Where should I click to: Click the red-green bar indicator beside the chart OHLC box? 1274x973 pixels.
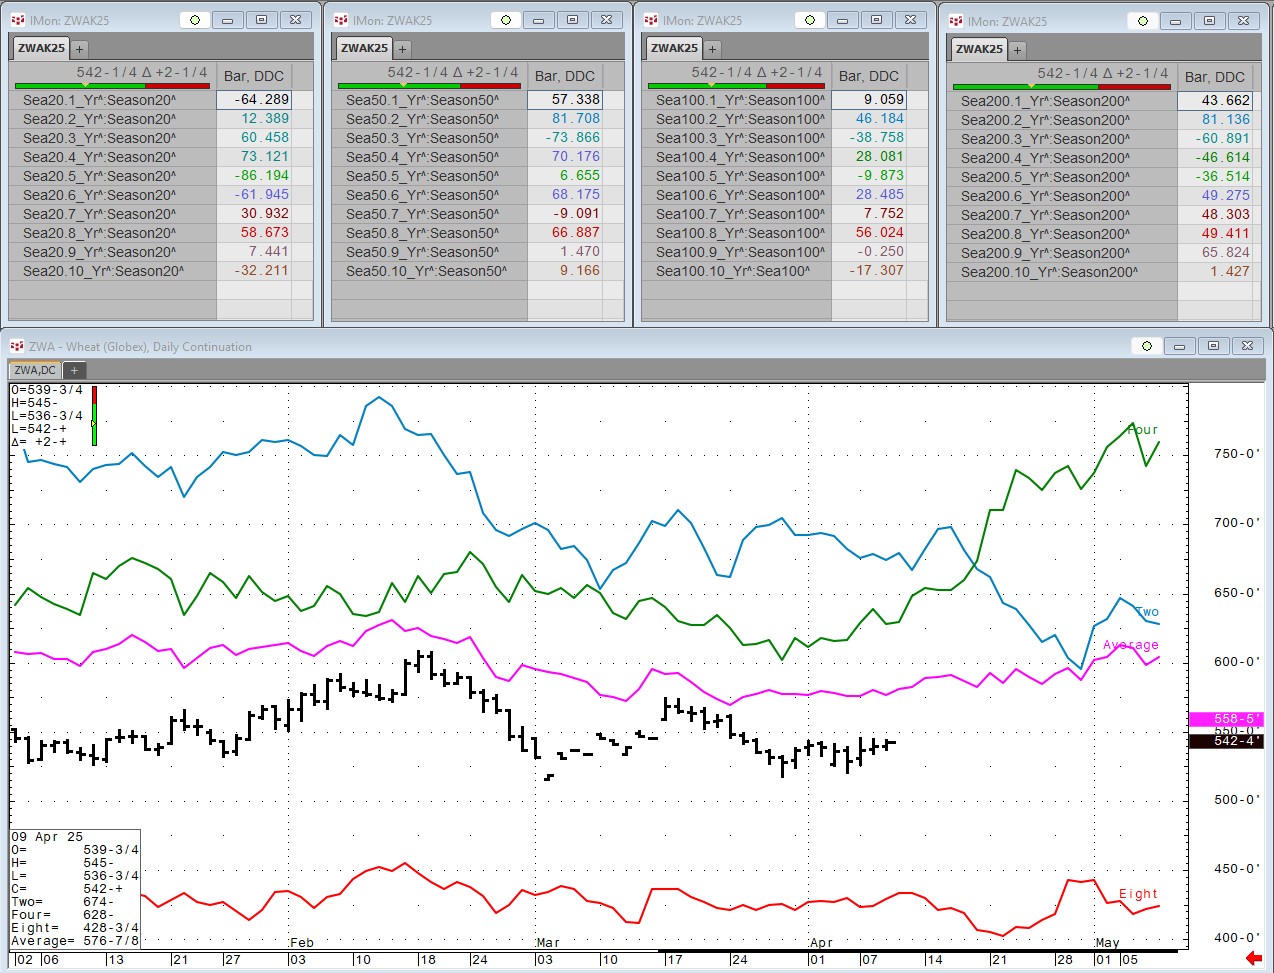(x=94, y=415)
